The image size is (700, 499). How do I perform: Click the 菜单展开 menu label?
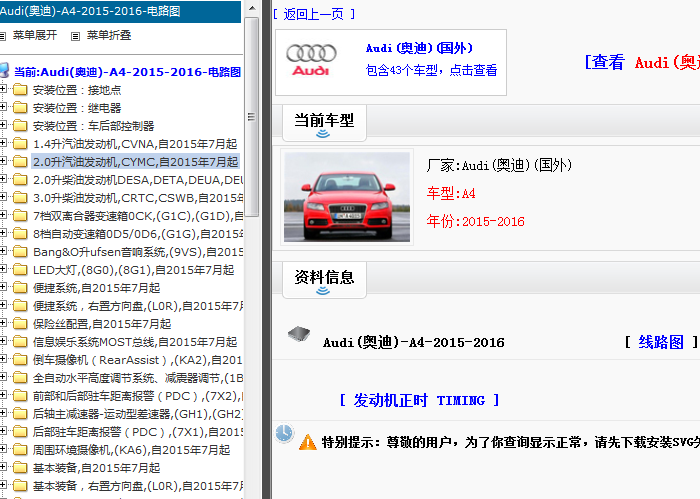click(x=35, y=35)
